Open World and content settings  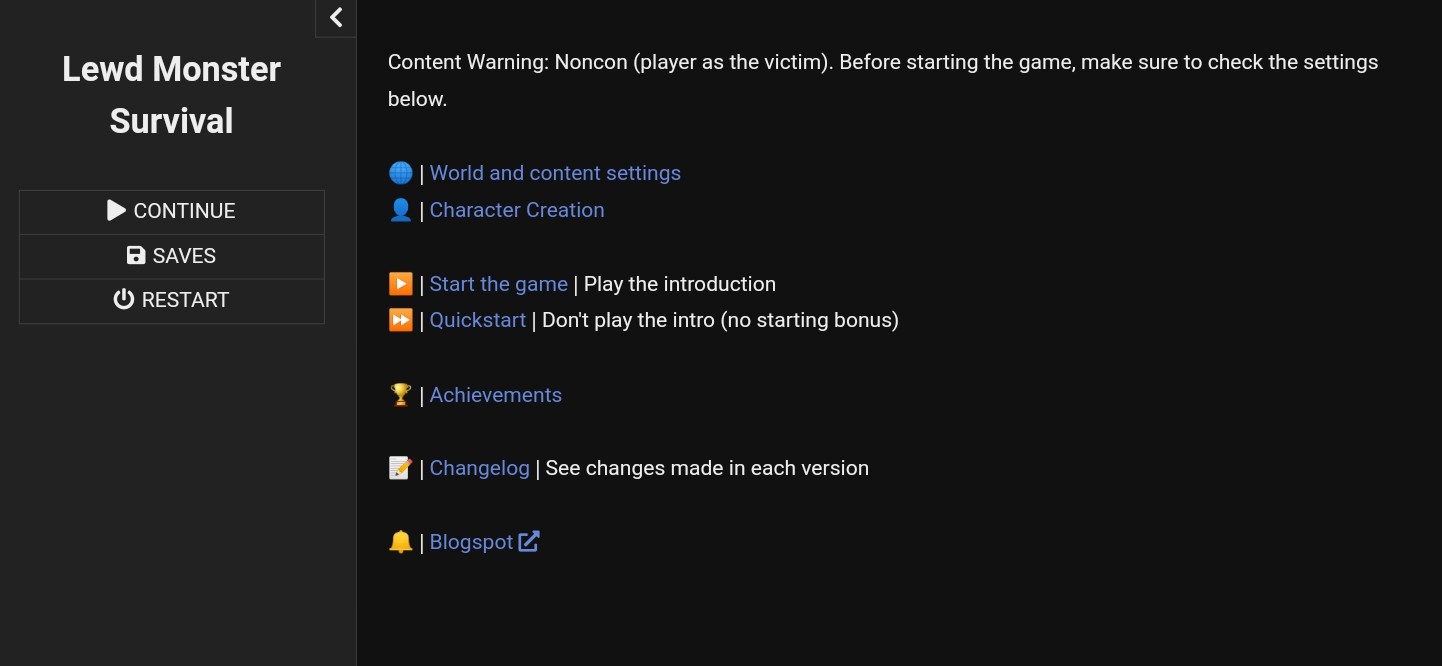coord(555,173)
